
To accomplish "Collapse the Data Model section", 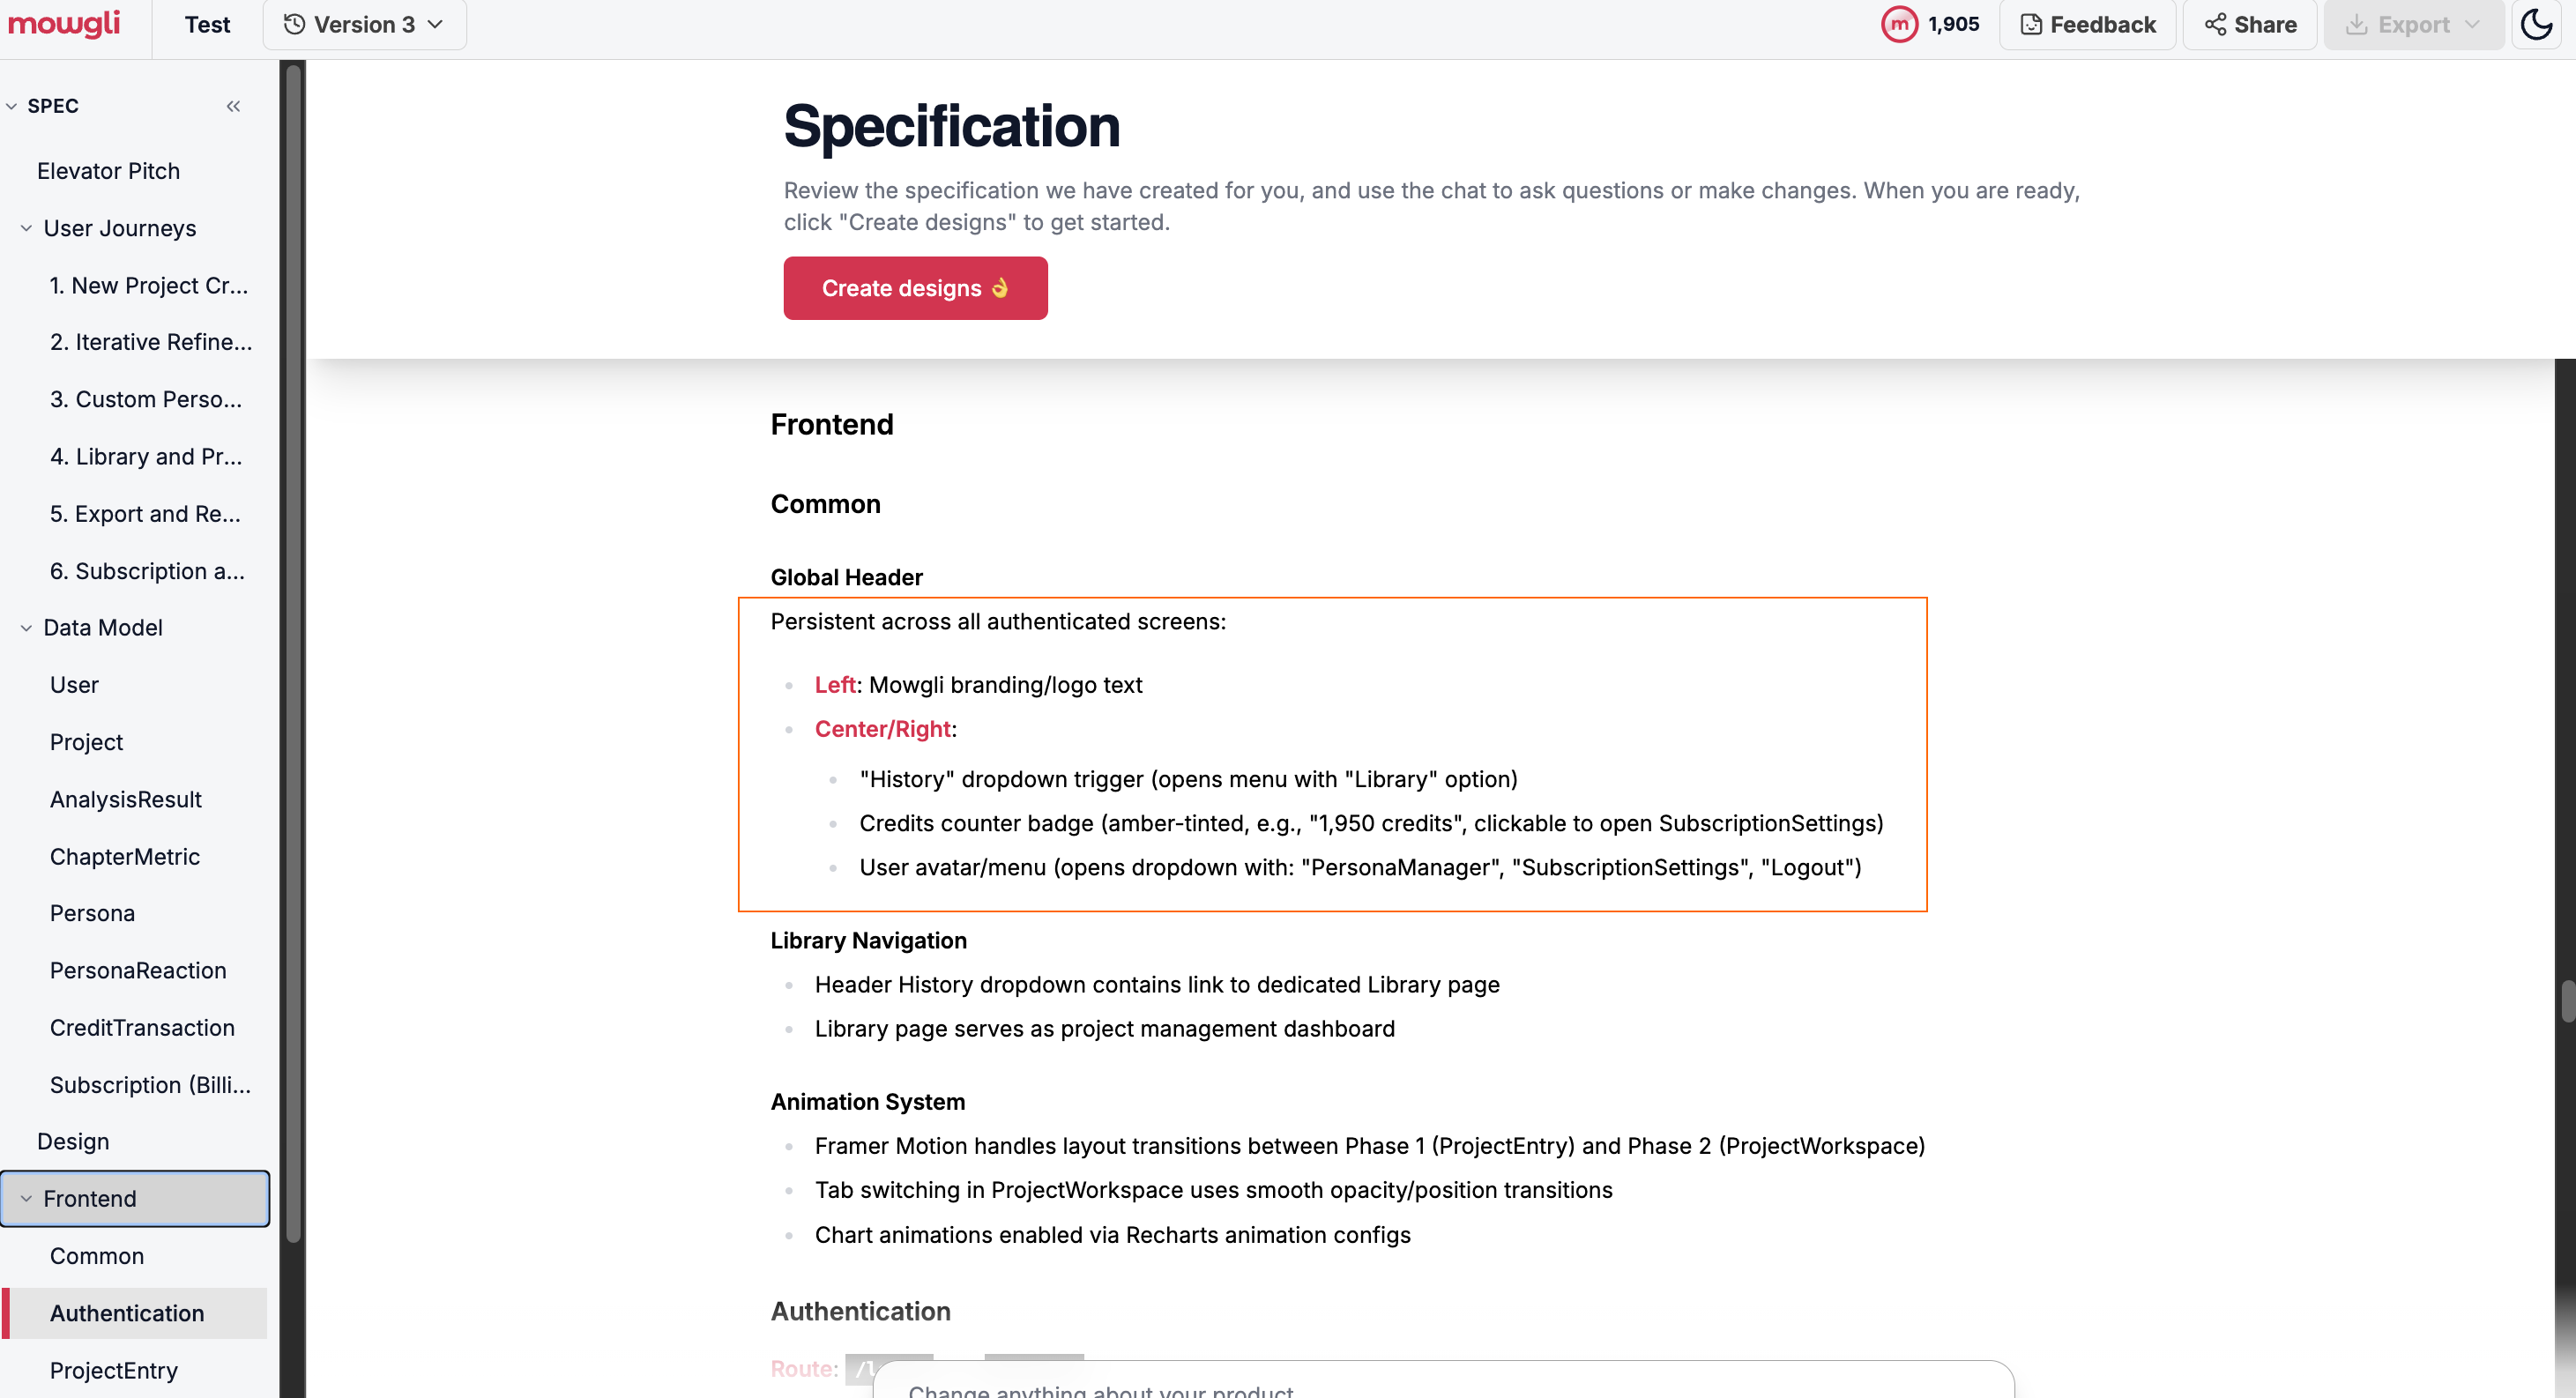I will 26,628.
